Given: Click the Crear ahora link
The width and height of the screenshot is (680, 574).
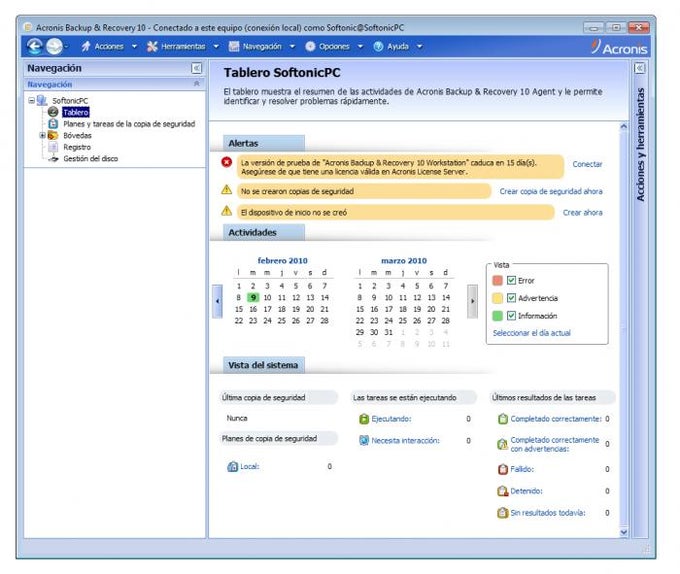Looking at the screenshot, I should [x=582, y=212].
